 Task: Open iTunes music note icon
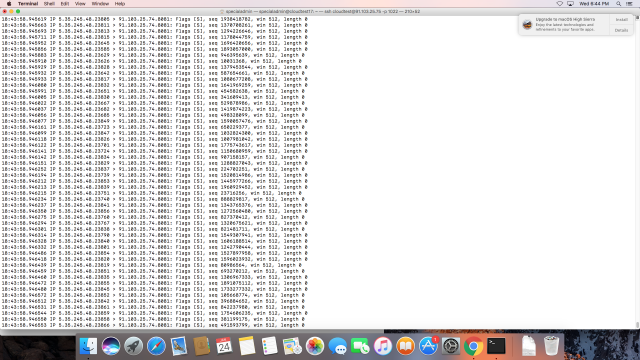point(382,346)
